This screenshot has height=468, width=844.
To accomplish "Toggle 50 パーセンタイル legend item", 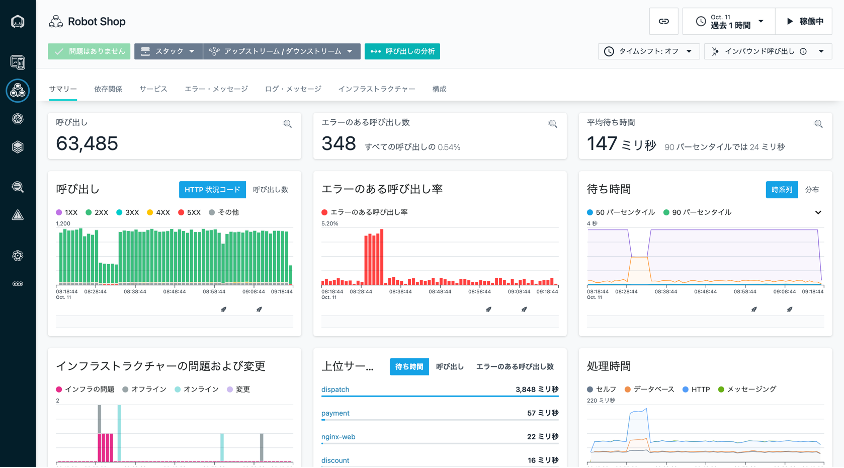I will click(x=621, y=213).
